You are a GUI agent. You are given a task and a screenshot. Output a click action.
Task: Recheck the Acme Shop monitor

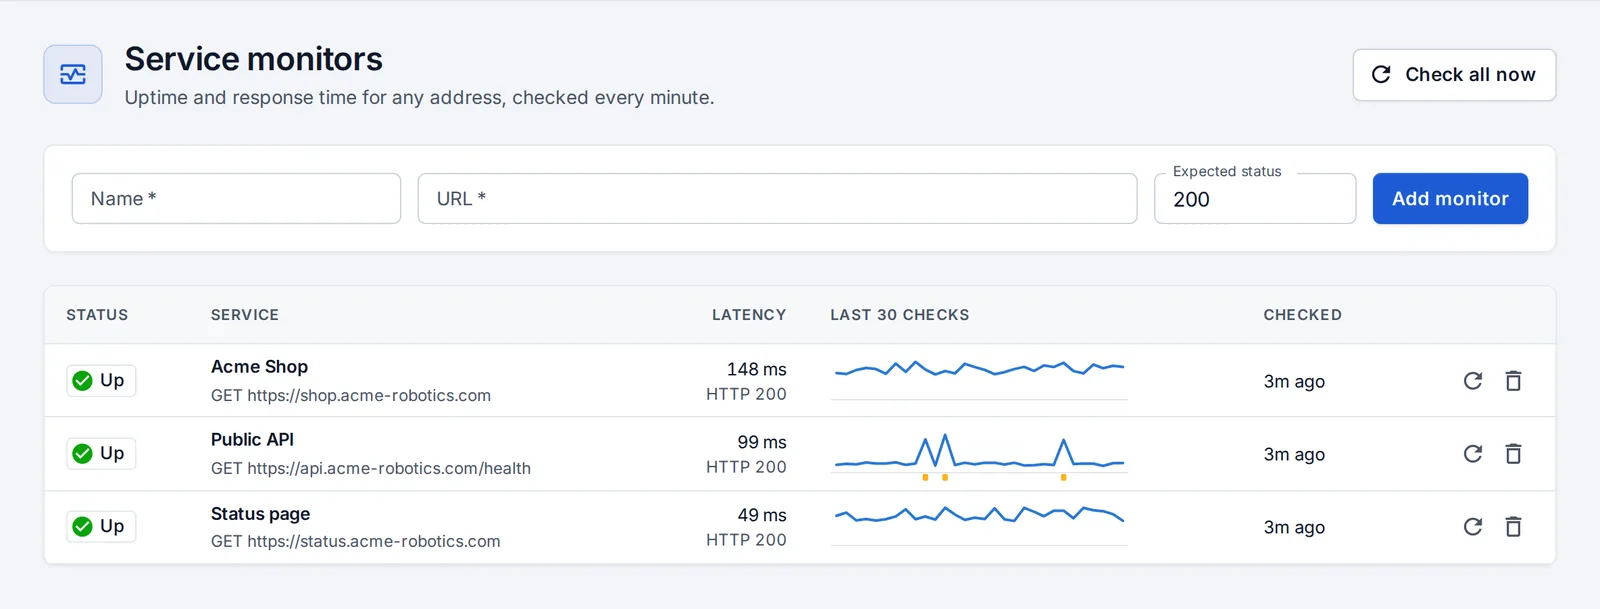(x=1473, y=381)
